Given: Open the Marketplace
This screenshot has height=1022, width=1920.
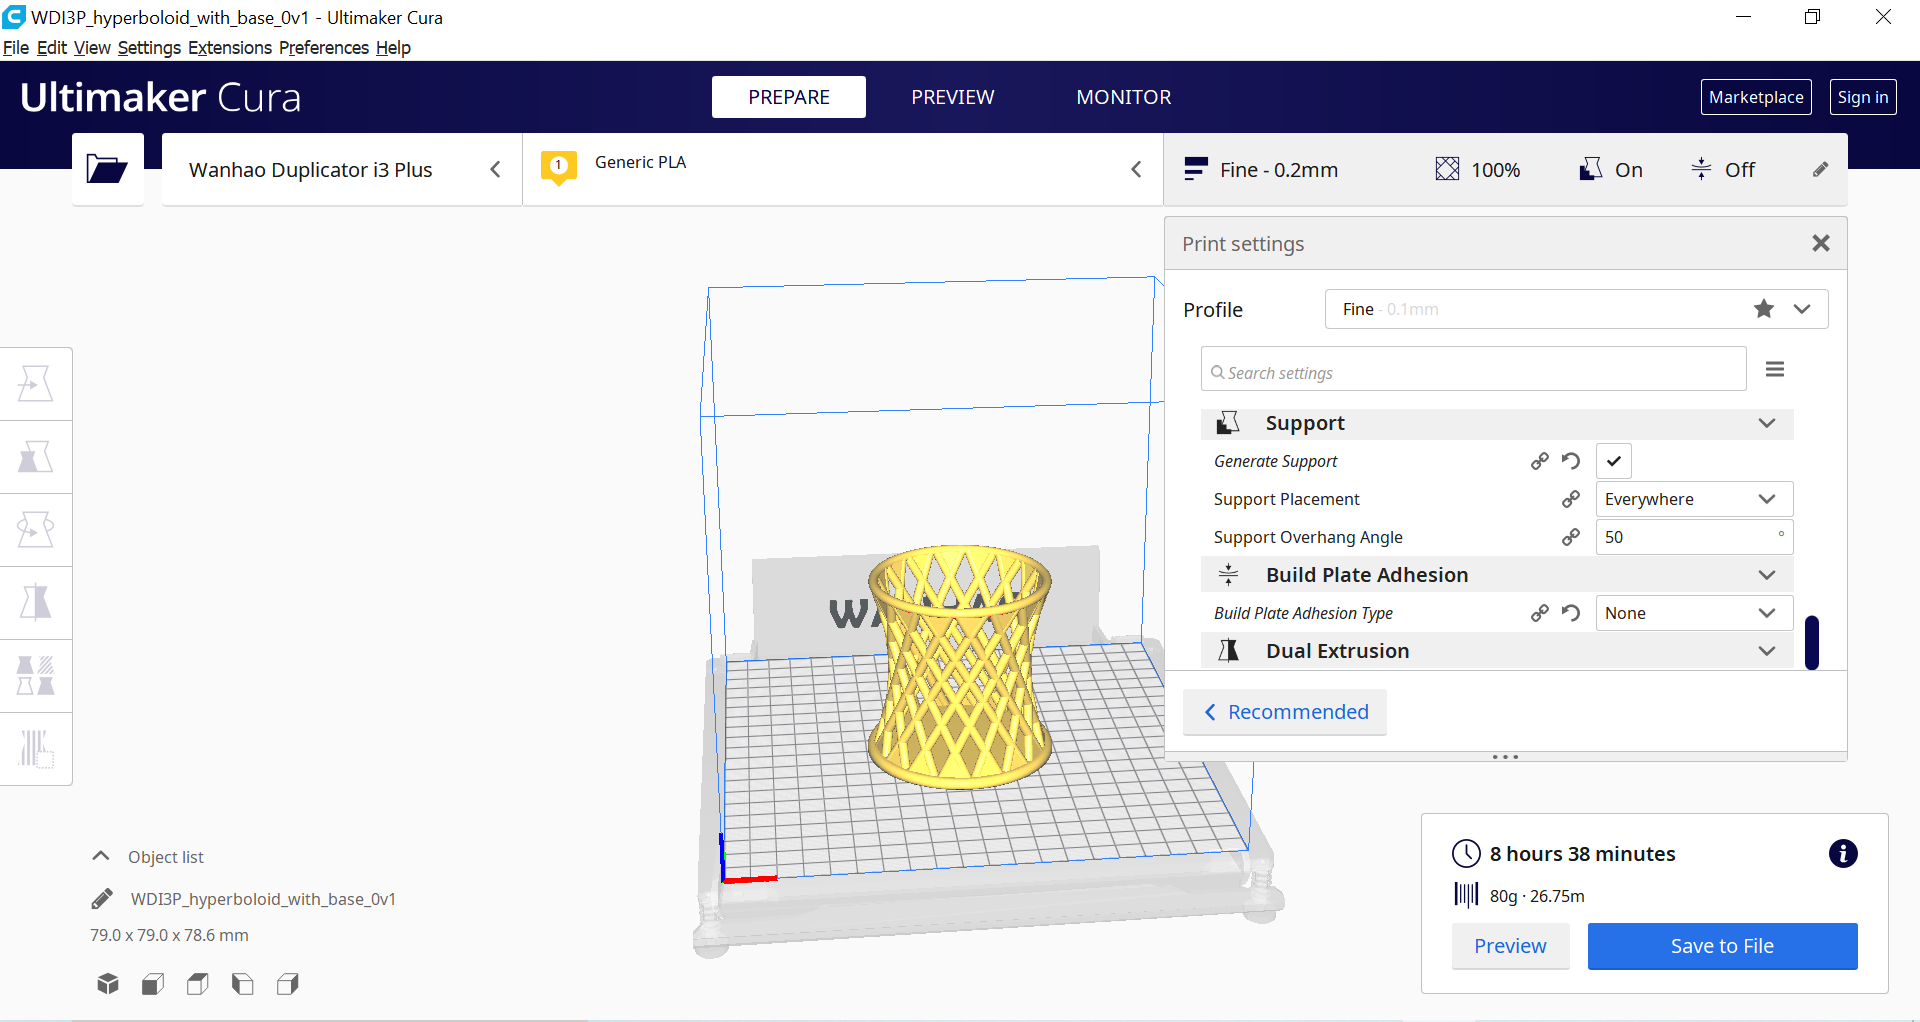Looking at the screenshot, I should pyautogui.click(x=1756, y=97).
